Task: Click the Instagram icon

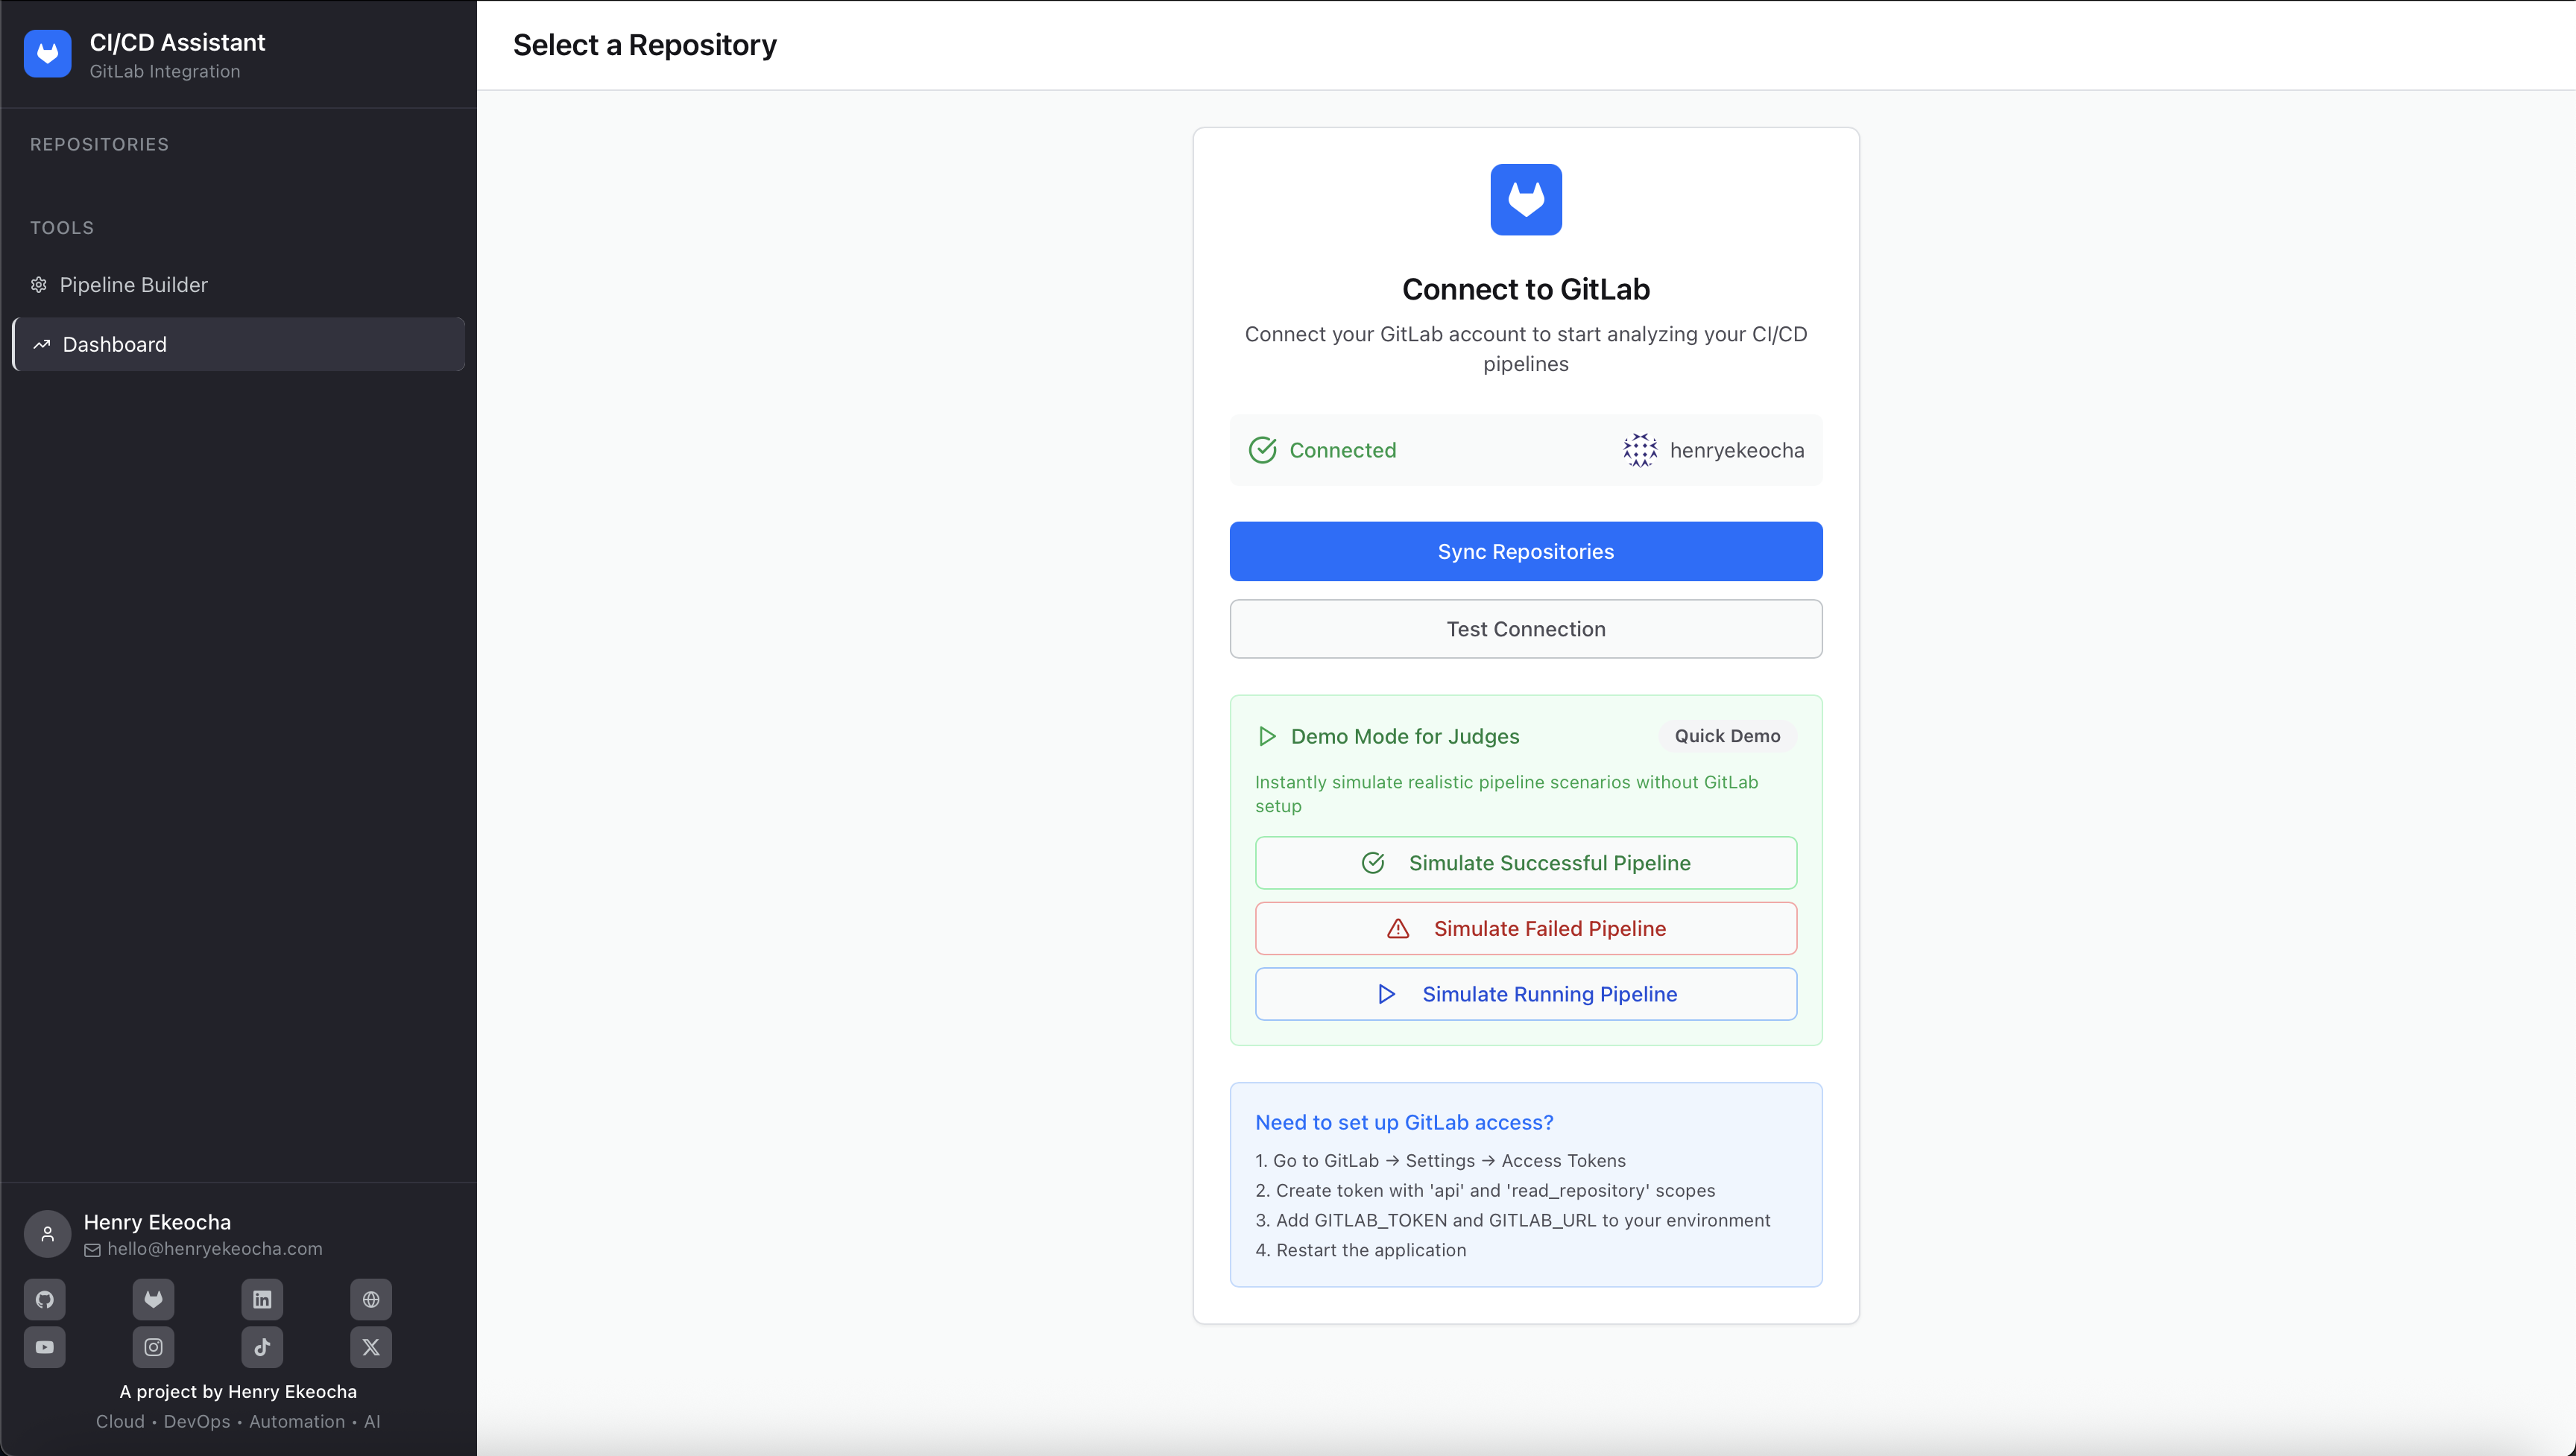Action: click(153, 1347)
